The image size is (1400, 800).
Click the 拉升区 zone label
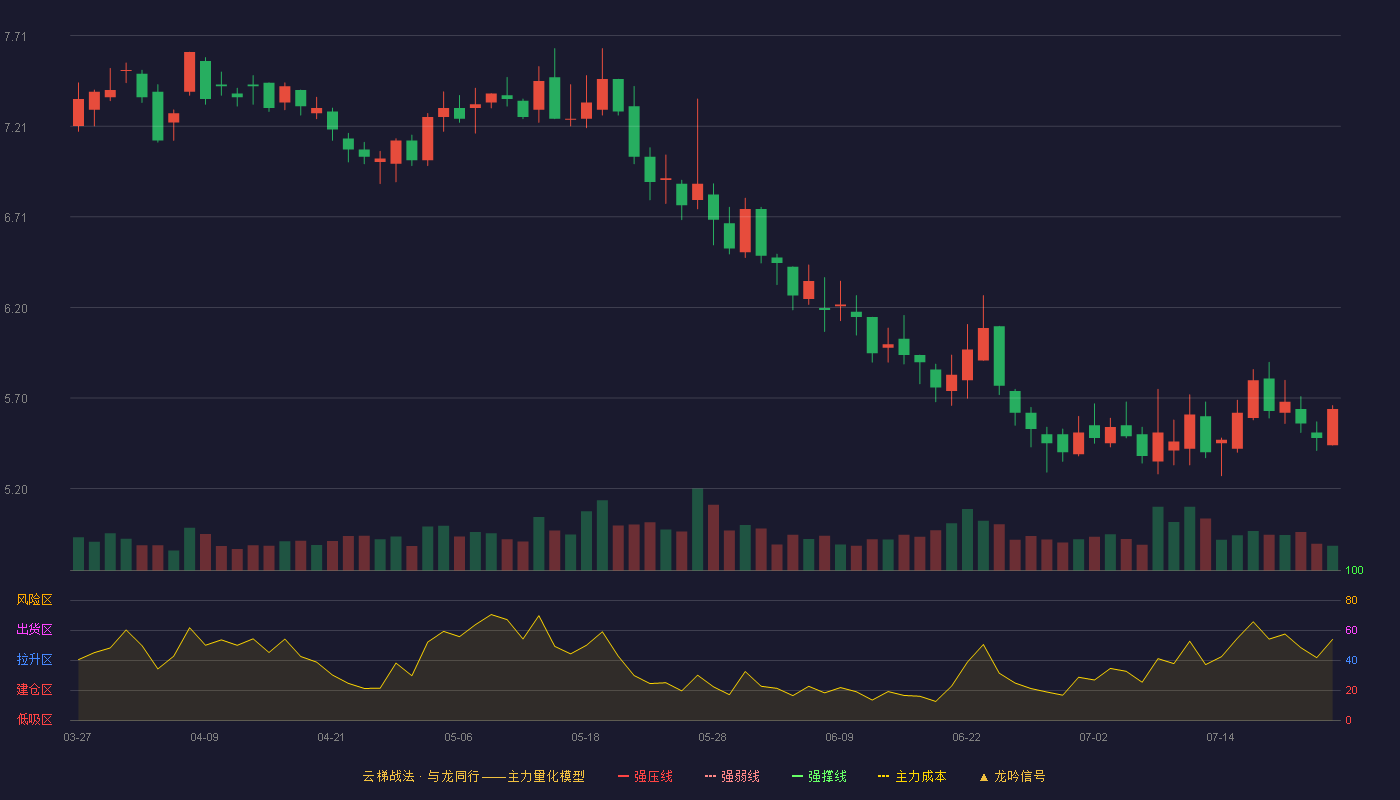click(34, 660)
